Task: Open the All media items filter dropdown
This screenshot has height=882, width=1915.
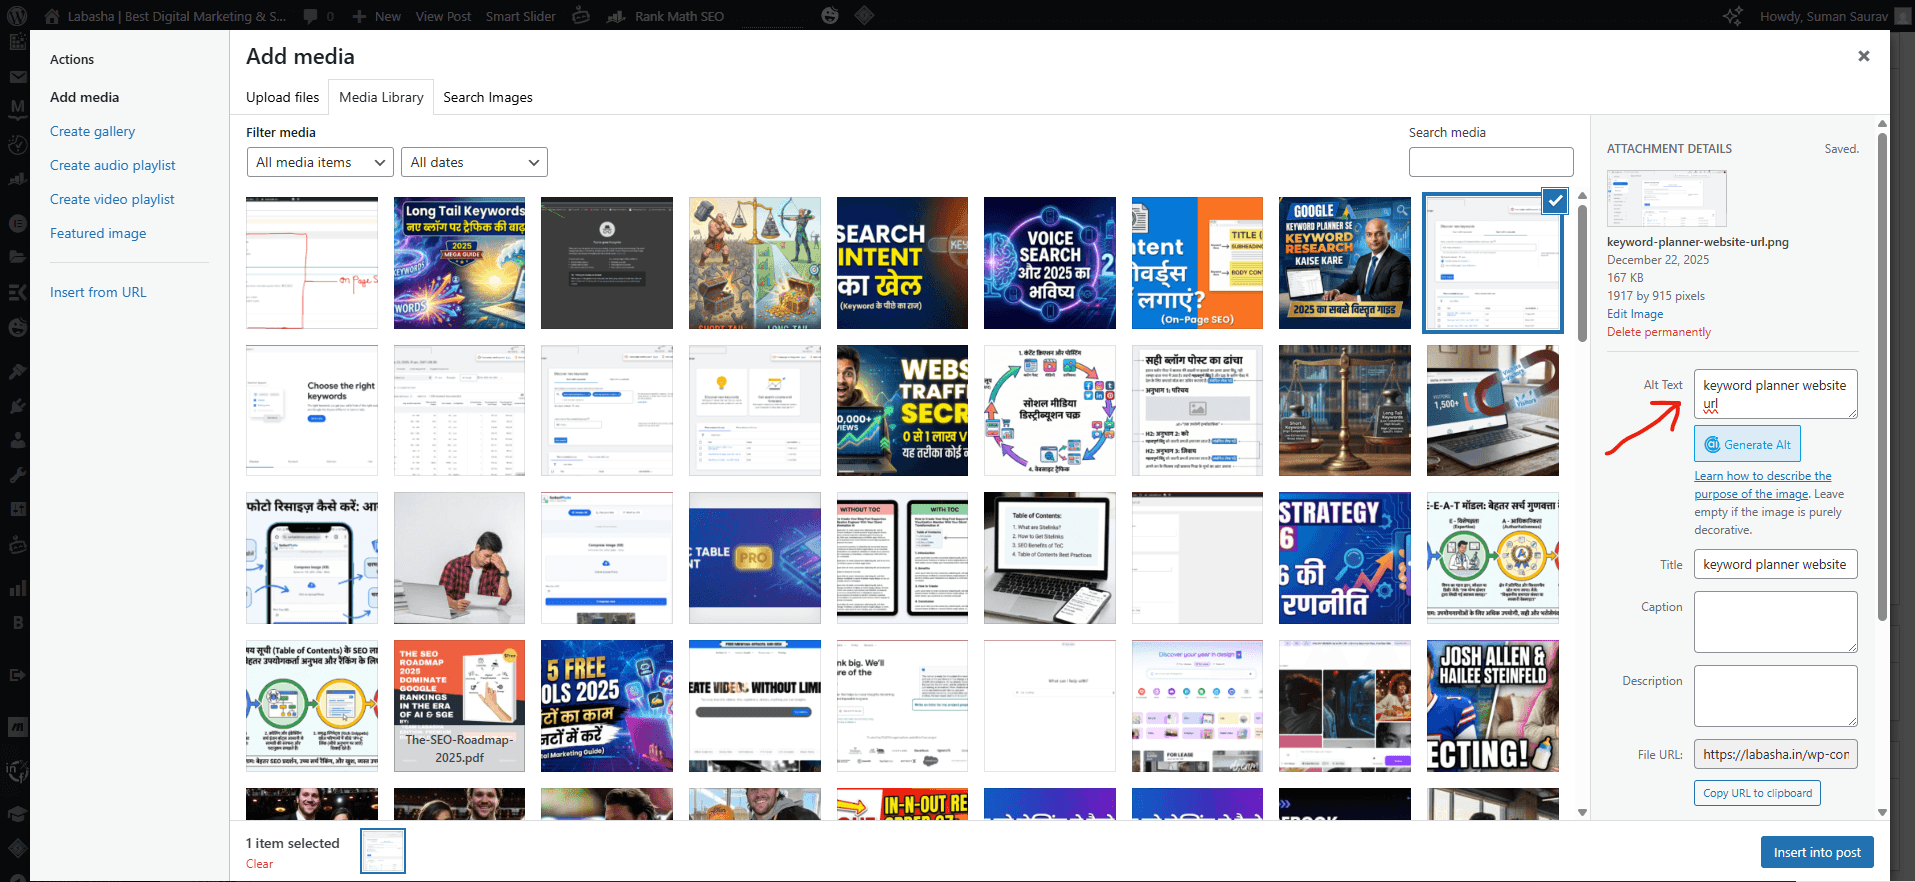Action: 320,162
